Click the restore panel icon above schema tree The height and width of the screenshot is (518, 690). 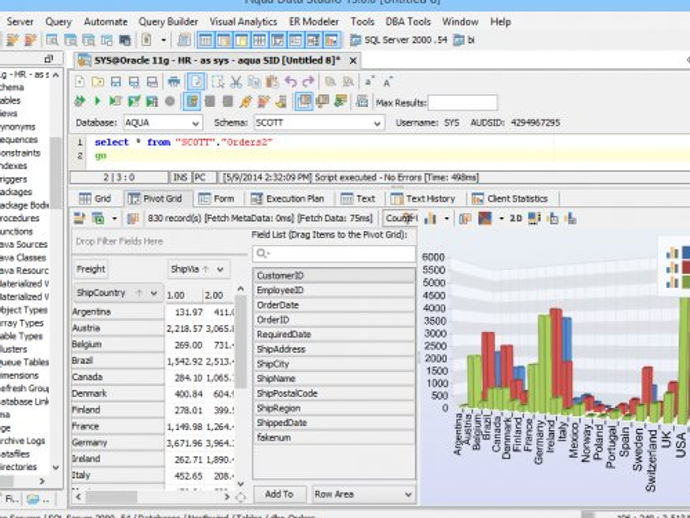[x=48, y=59]
